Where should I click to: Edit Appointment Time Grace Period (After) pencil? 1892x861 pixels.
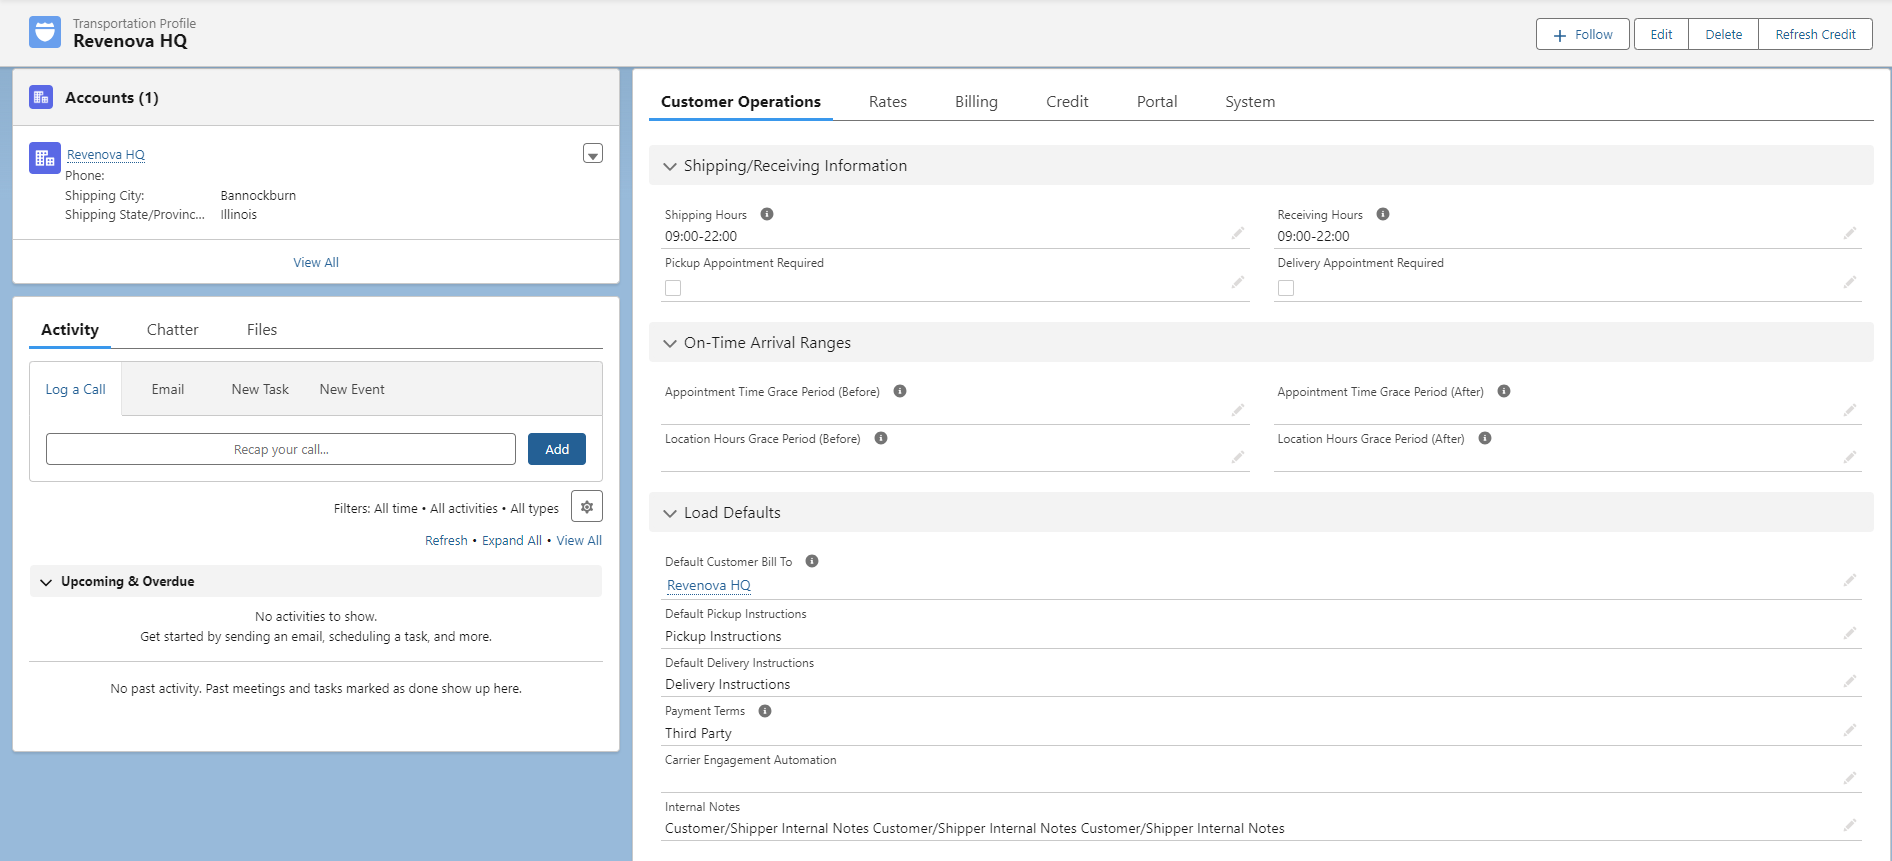pyautogui.click(x=1850, y=410)
